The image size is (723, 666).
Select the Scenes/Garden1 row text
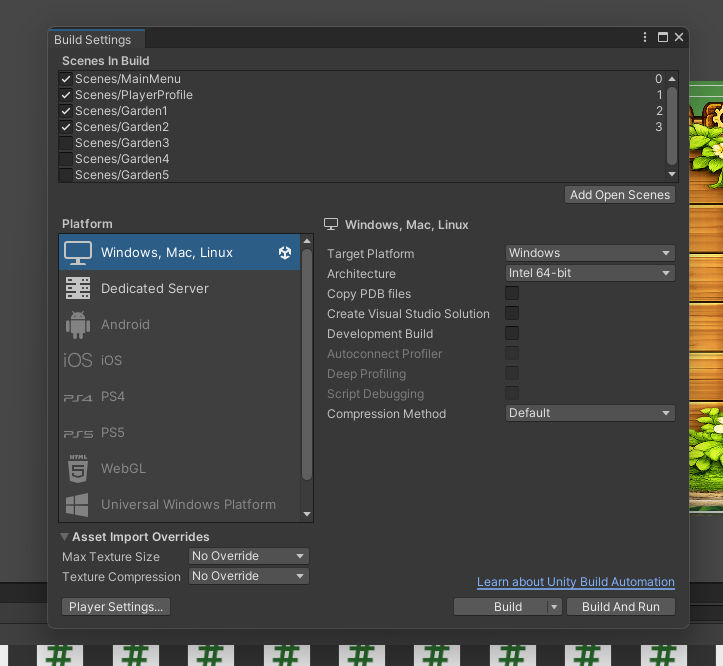pos(121,111)
